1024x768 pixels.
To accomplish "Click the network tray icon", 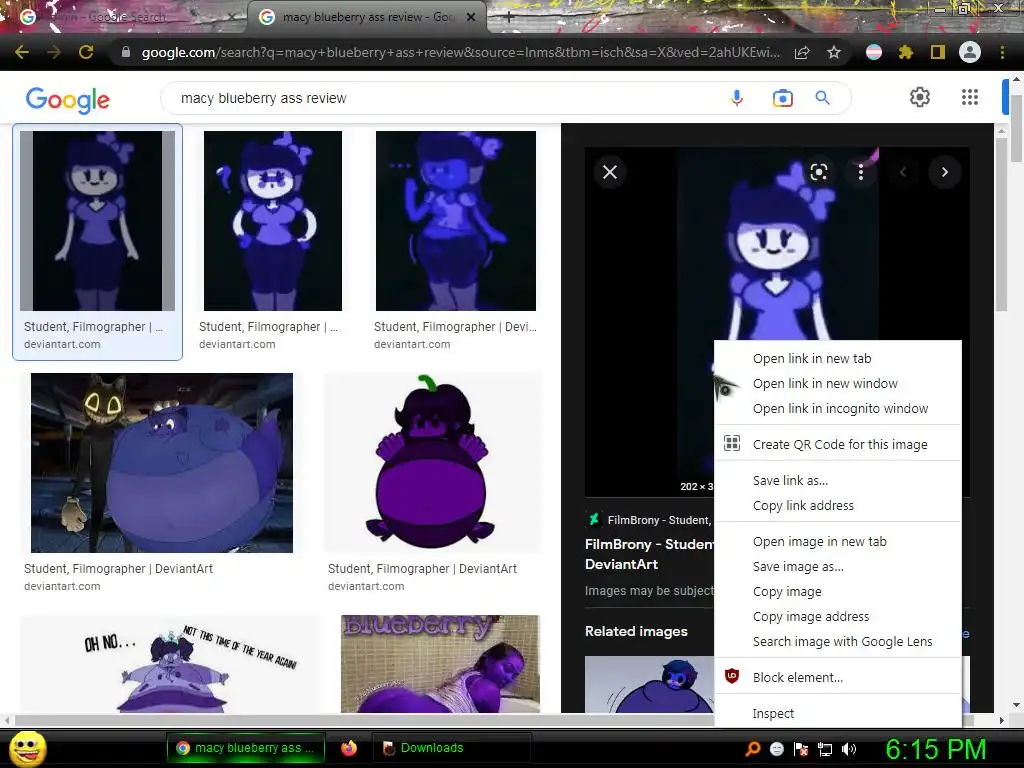I will tap(825, 749).
